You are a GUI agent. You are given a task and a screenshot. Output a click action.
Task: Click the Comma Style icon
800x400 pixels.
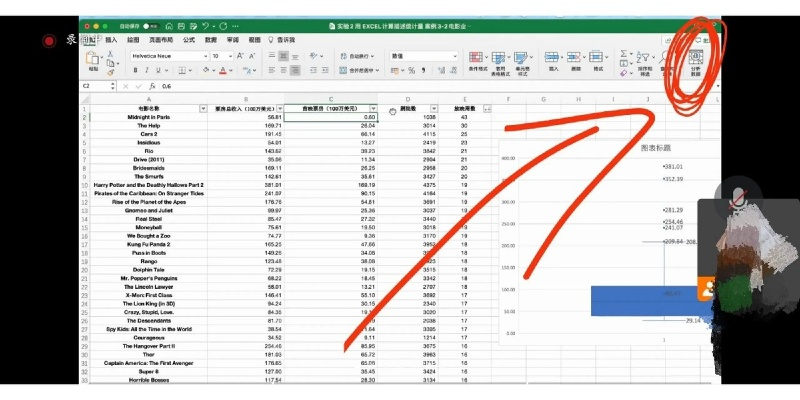(423, 71)
